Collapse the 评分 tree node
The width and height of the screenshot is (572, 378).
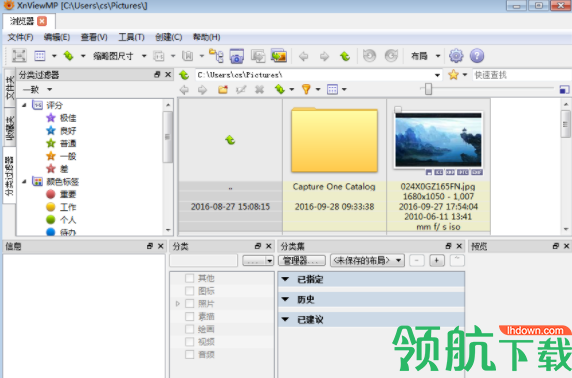point(24,105)
